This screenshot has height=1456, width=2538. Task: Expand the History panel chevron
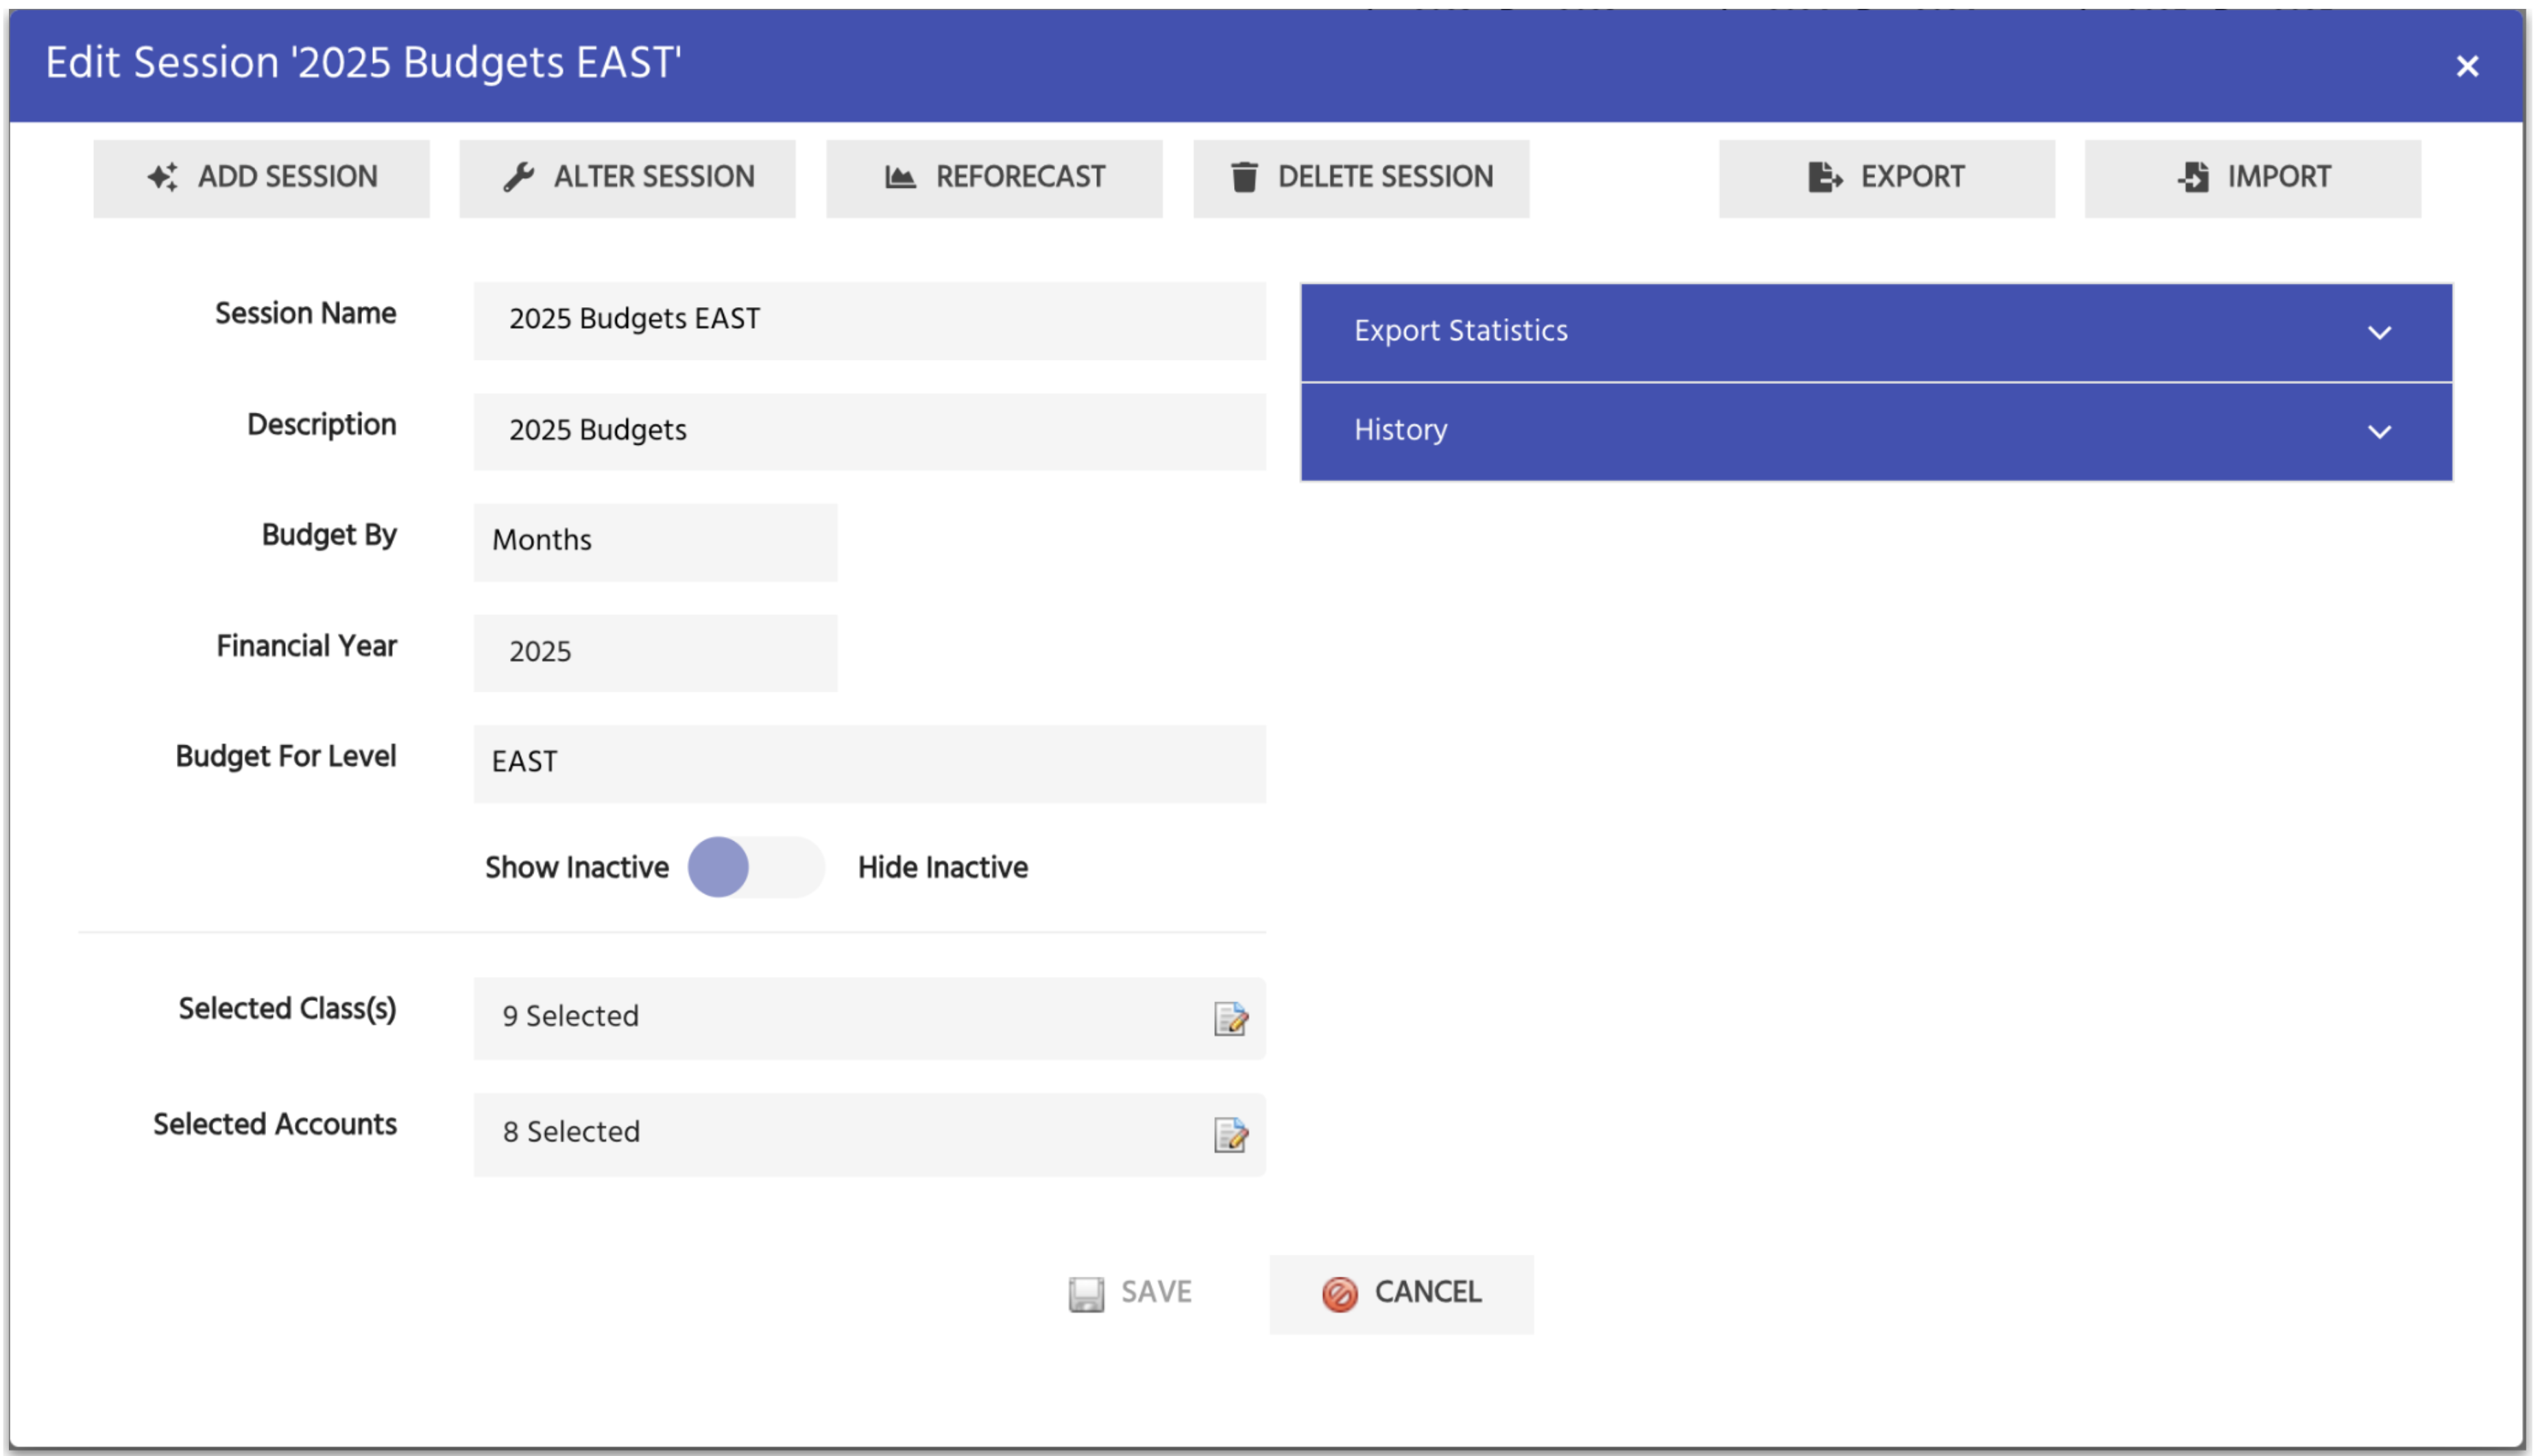coord(2381,432)
